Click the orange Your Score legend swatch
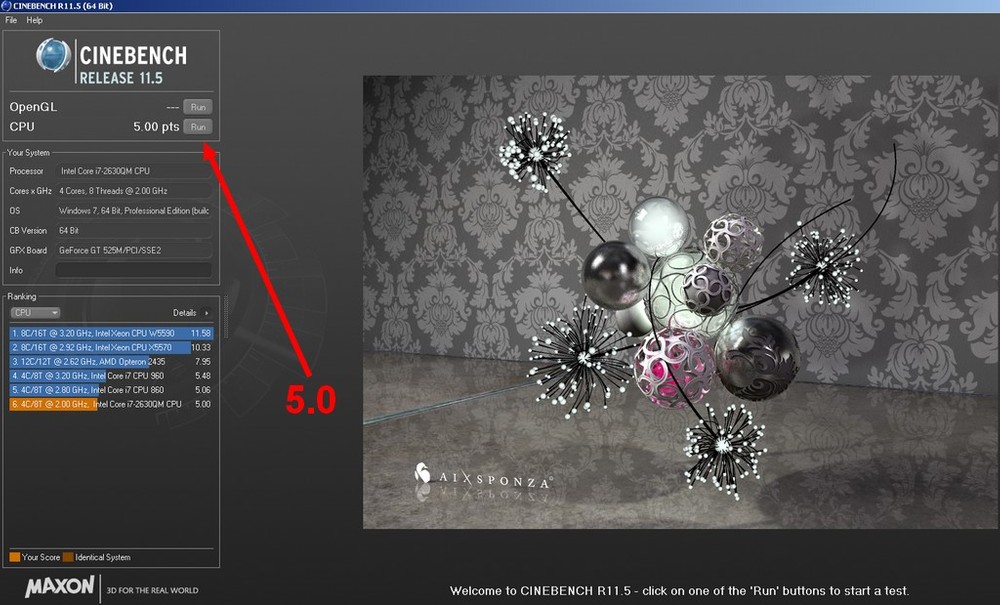1000x605 pixels. tap(14, 557)
